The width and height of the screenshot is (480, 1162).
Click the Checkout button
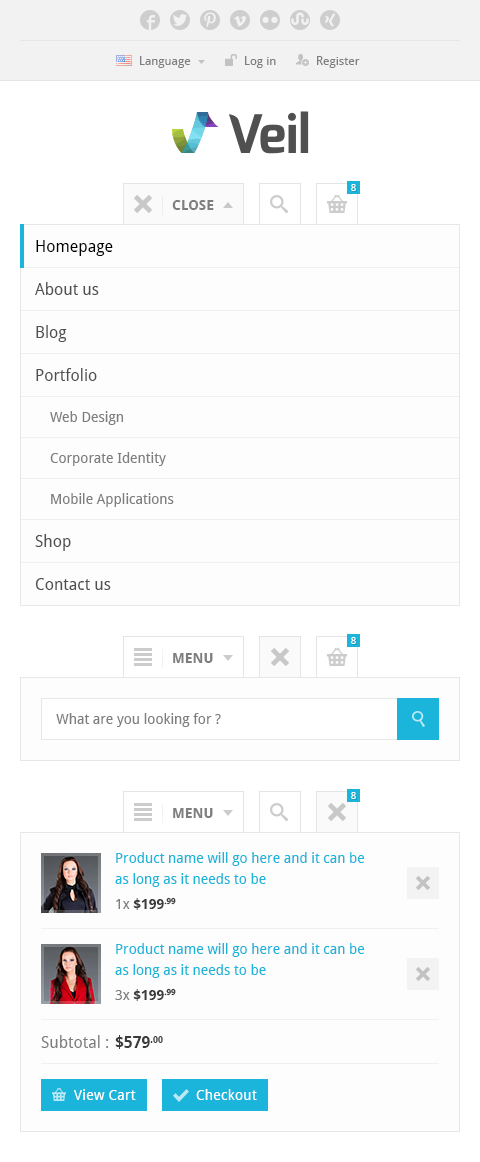(215, 1095)
